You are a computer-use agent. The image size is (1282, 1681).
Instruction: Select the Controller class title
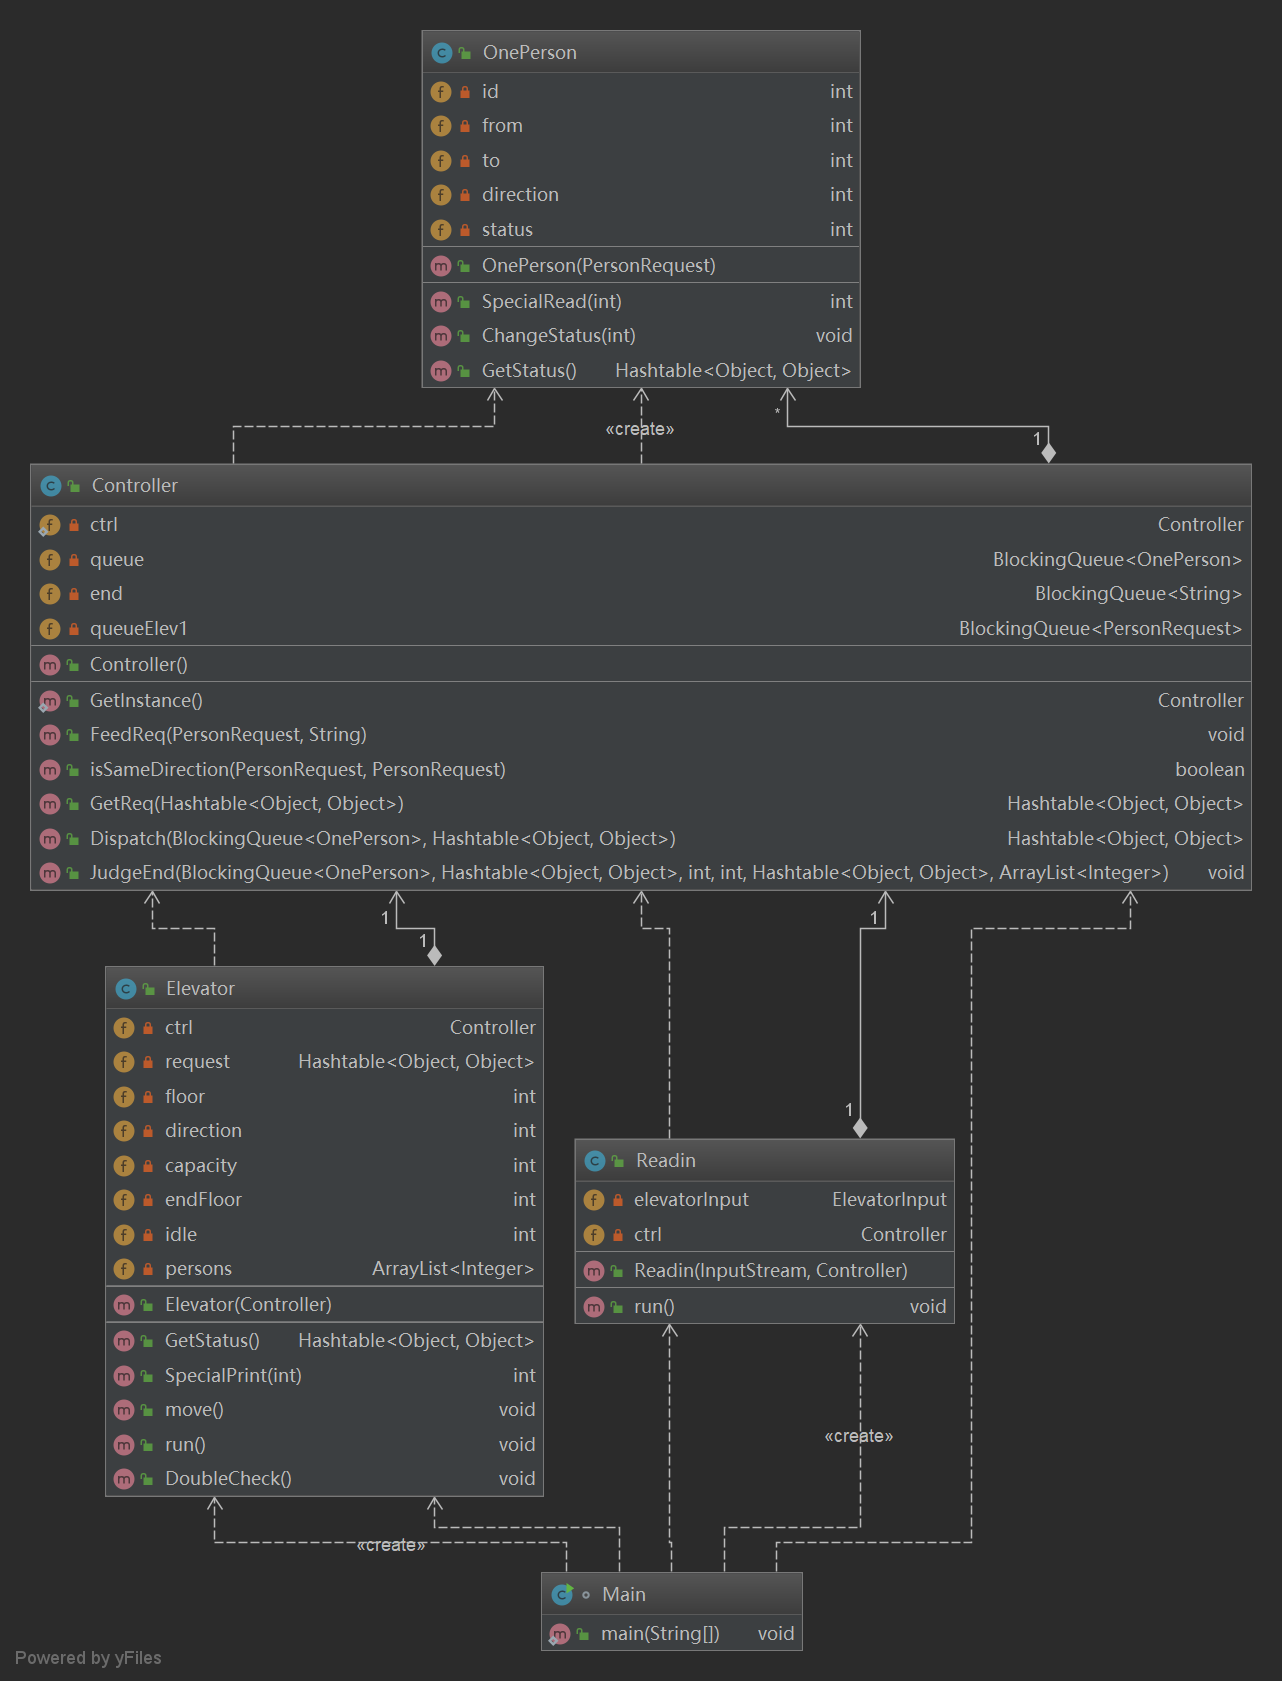[135, 485]
